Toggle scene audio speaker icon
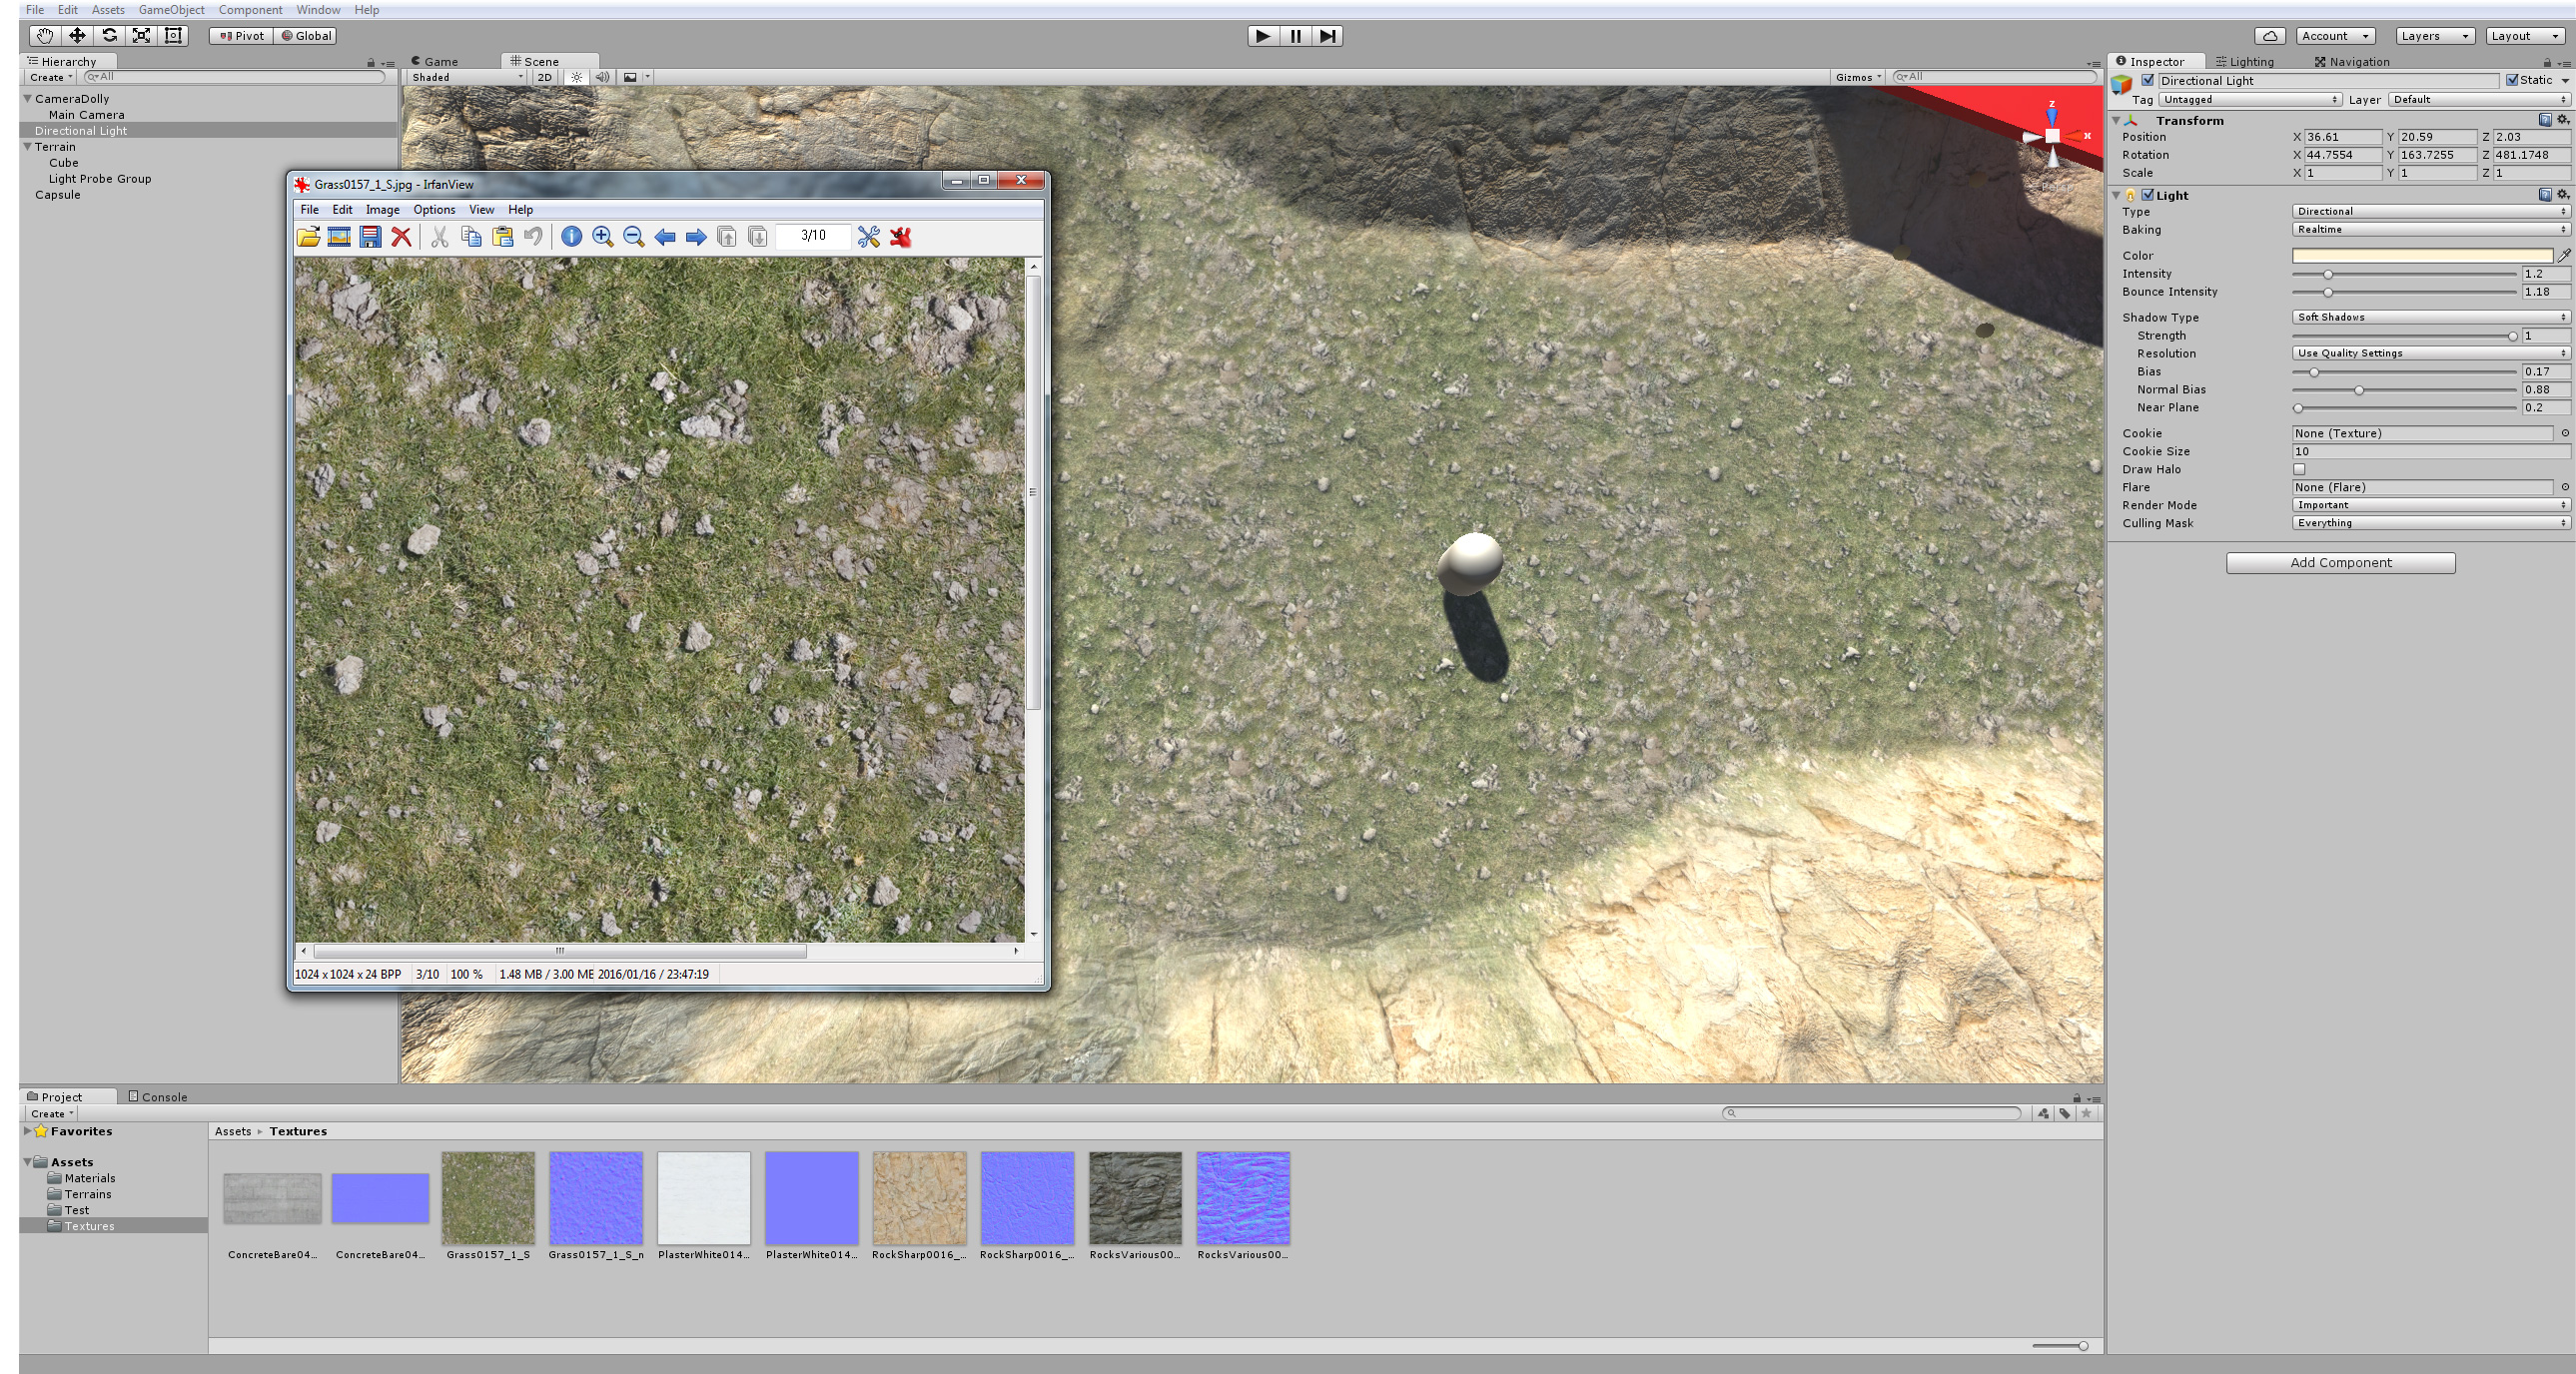The image size is (2576, 1374). pyautogui.click(x=603, y=77)
